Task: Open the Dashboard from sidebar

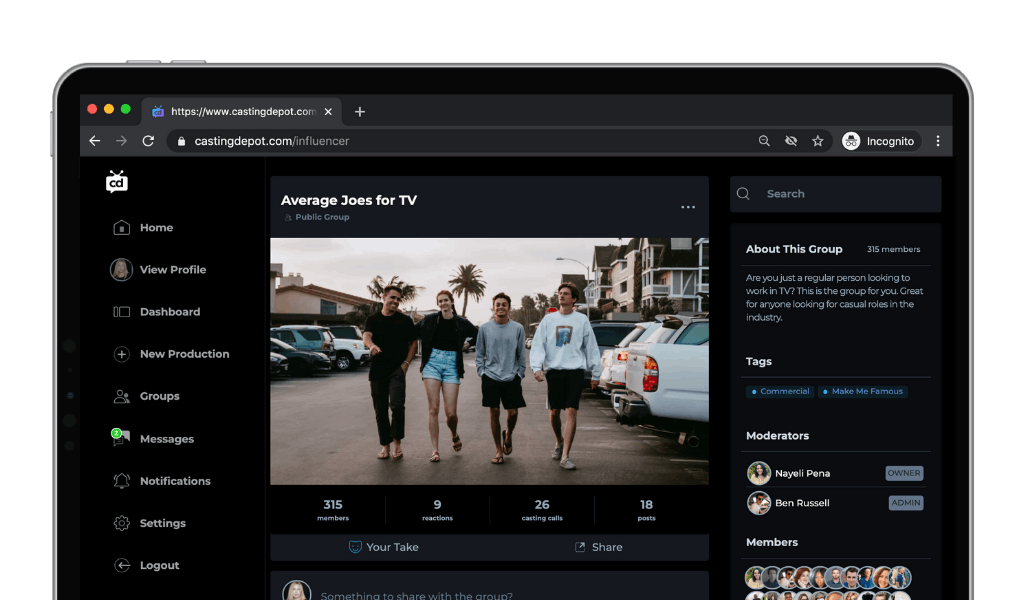Action: (169, 312)
